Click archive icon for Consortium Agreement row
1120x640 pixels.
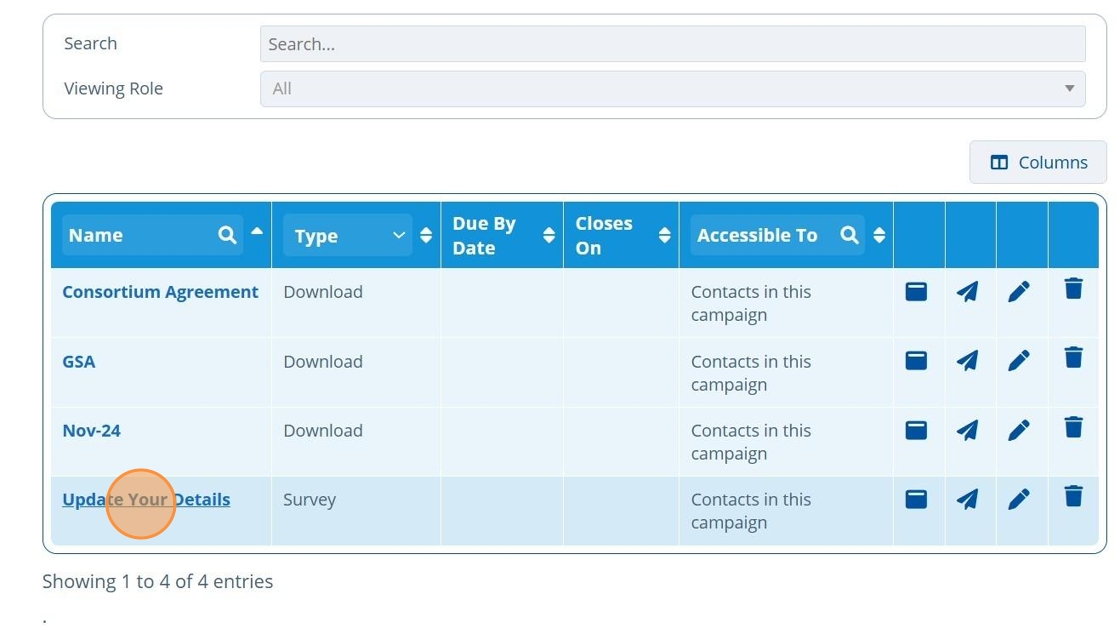pos(916,291)
